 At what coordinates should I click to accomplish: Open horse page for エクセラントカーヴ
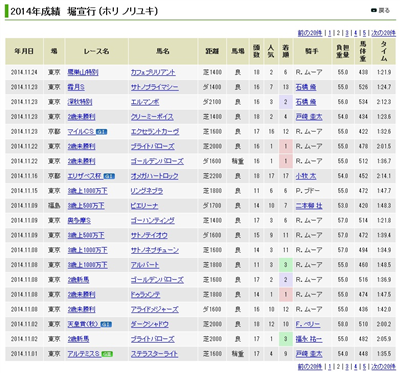click(155, 132)
